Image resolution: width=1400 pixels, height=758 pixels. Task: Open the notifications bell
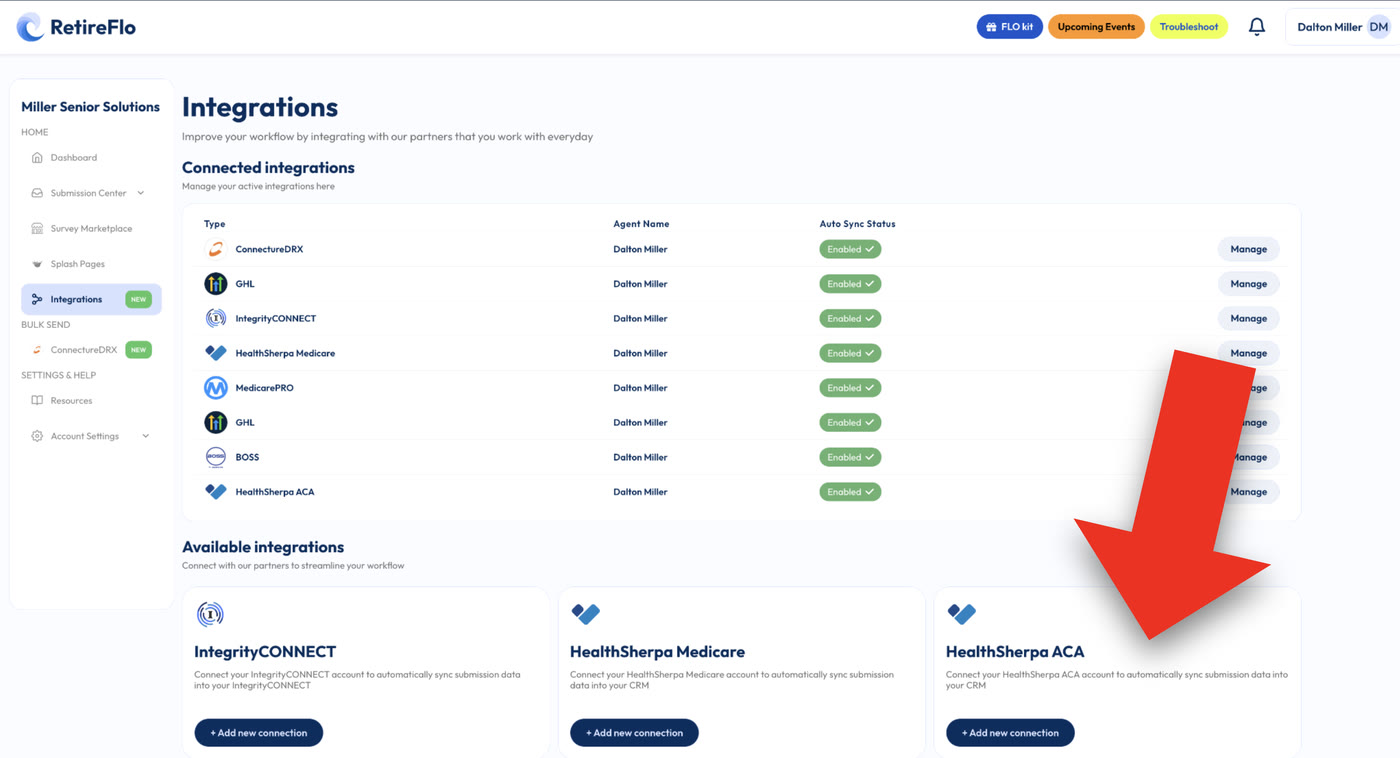pyautogui.click(x=1257, y=27)
